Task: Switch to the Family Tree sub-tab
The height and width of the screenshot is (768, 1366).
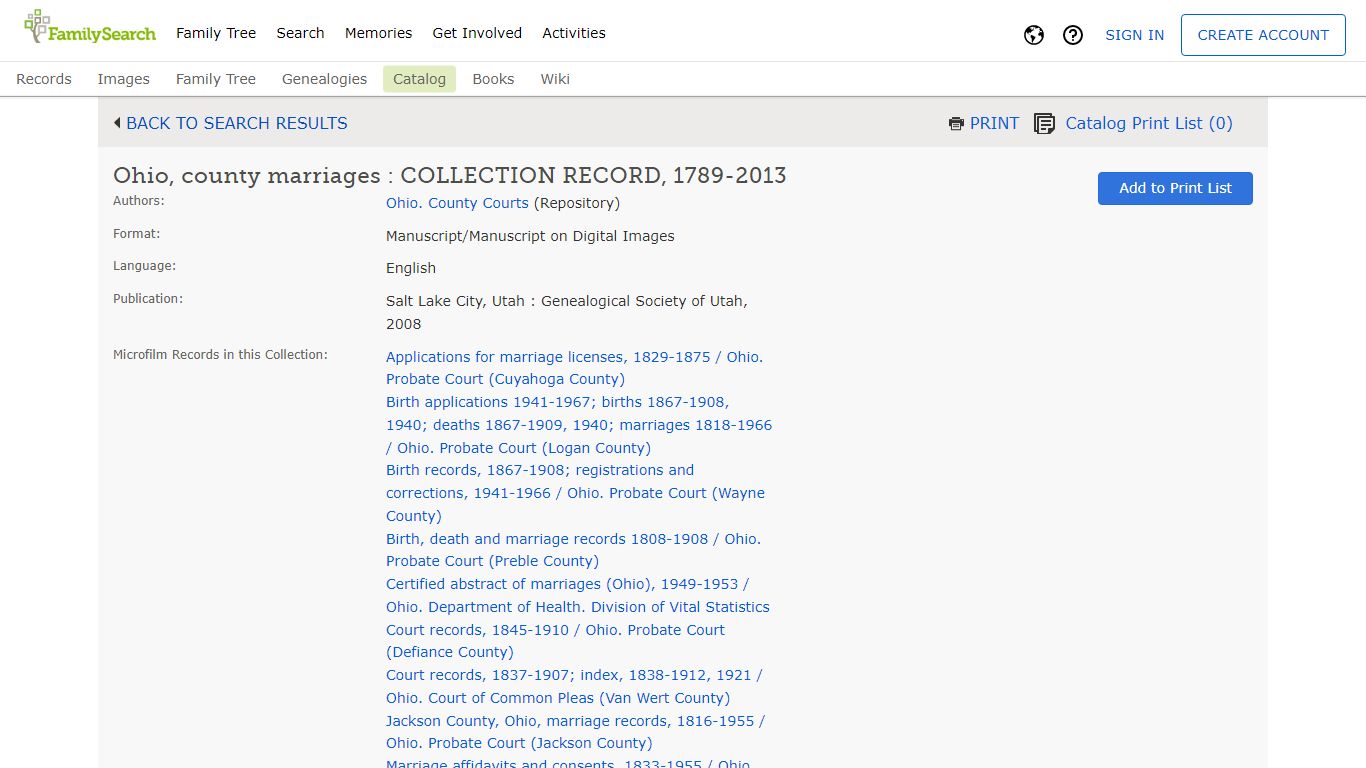Action: click(216, 79)
